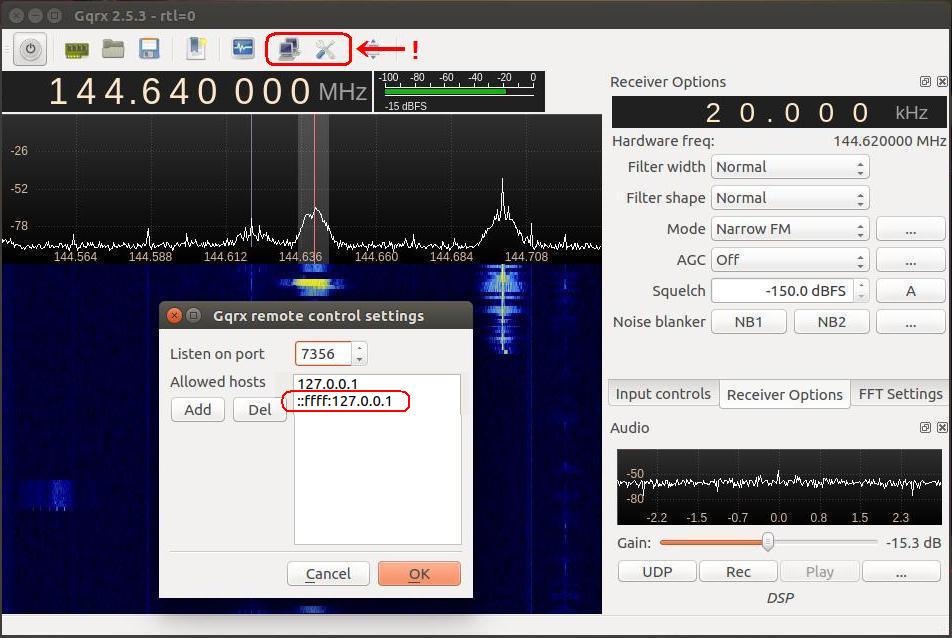This screenshot has width=952, height=638.
Task: Click the Squelch level field
Action: [x=782, y=291]
